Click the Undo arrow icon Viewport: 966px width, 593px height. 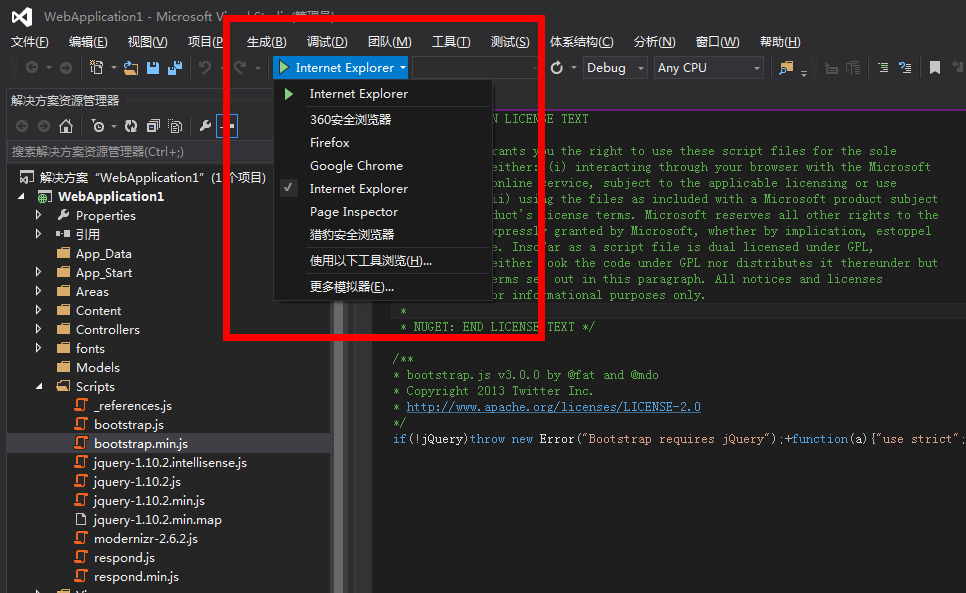(205, 68)
